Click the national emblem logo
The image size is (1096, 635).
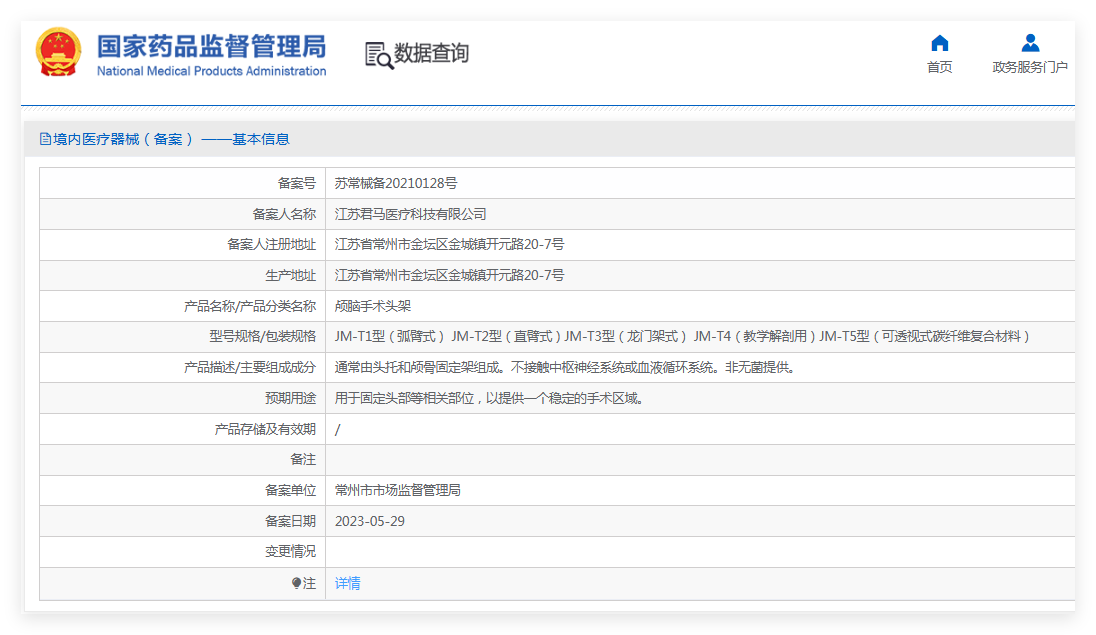pos(59,53)
